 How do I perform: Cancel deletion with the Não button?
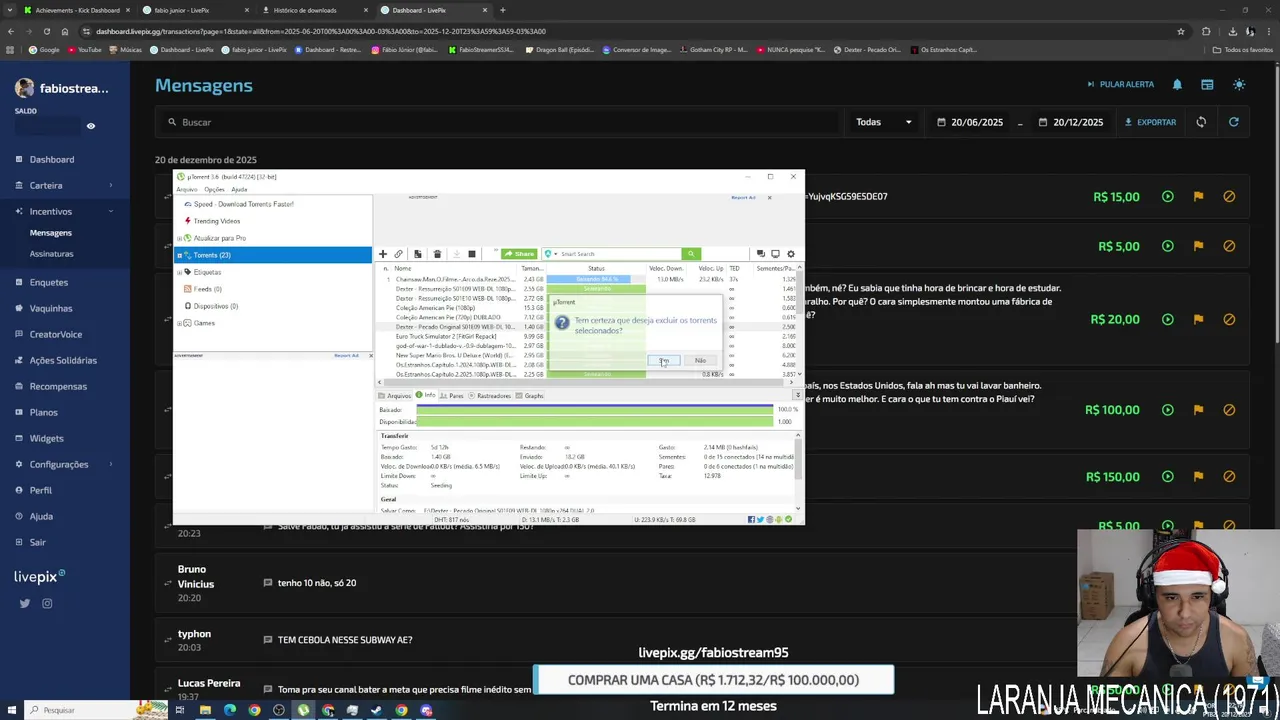700,360
